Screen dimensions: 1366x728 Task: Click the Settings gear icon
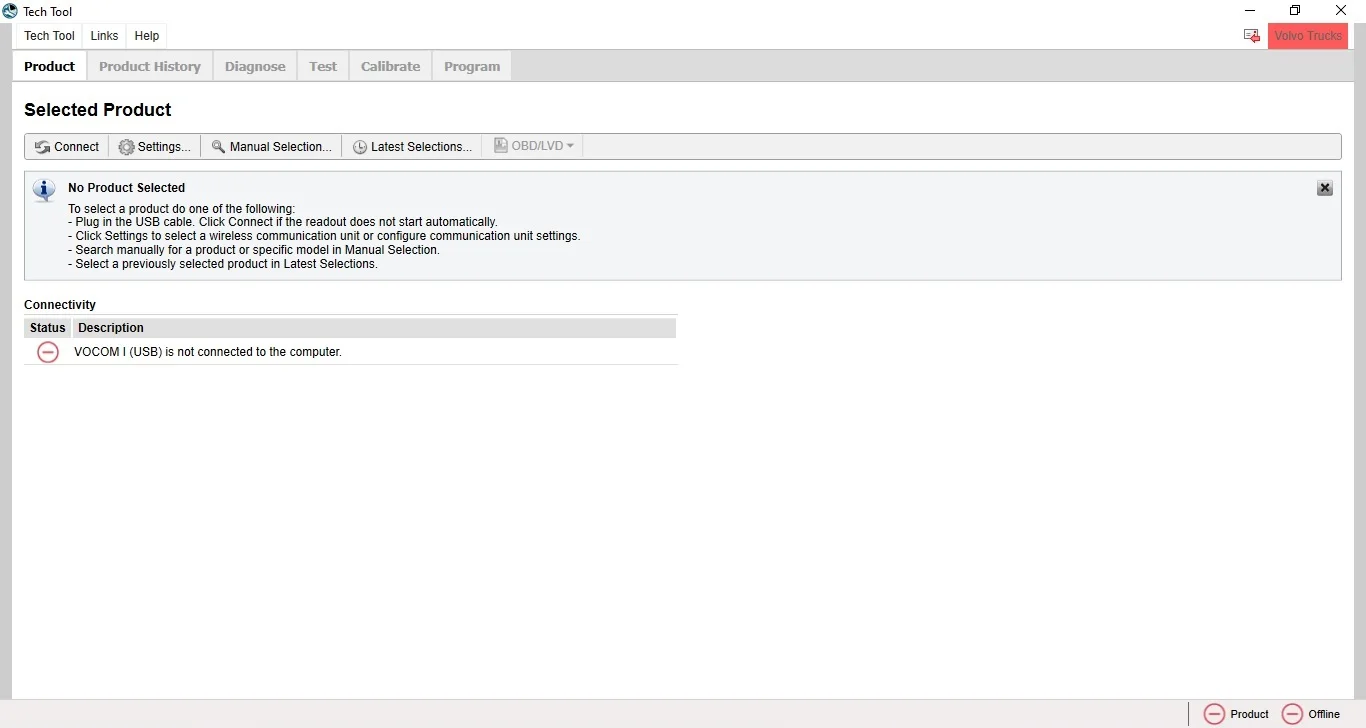(x=126, y=147)
